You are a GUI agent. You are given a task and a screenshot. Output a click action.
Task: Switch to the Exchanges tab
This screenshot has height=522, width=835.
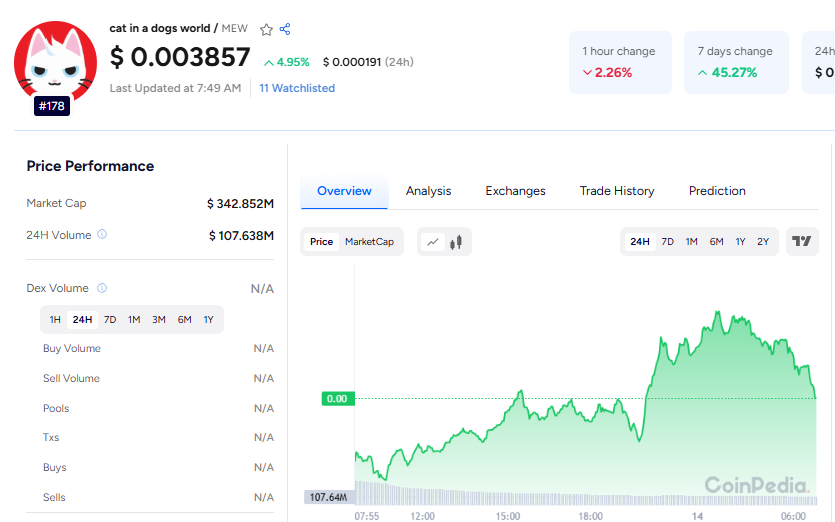(x=515, y=191)
